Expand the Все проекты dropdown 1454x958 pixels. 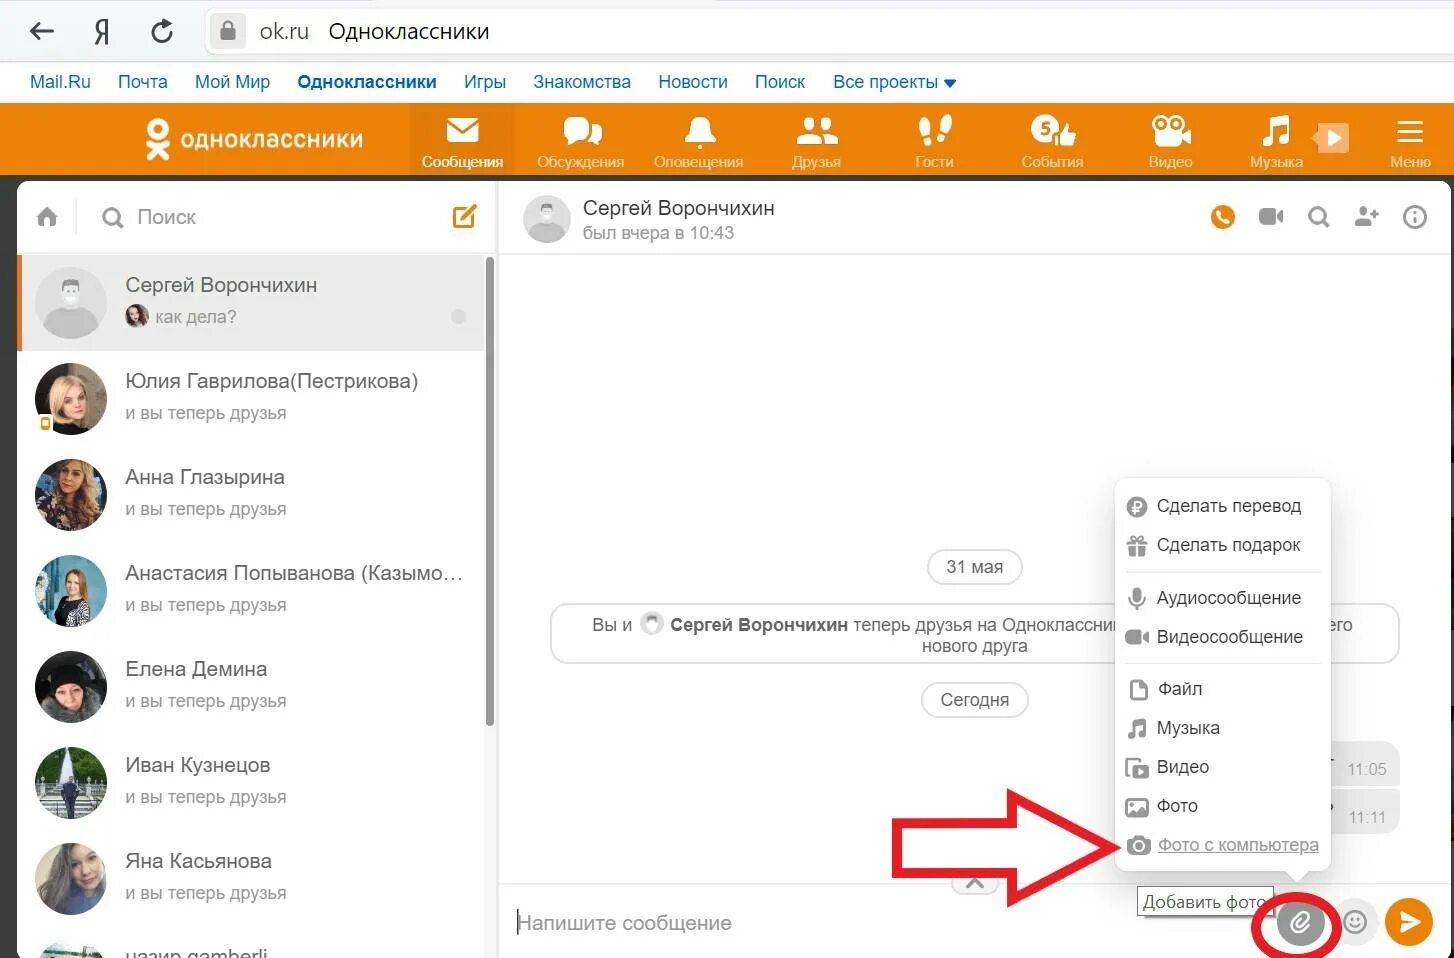(894, 82)
